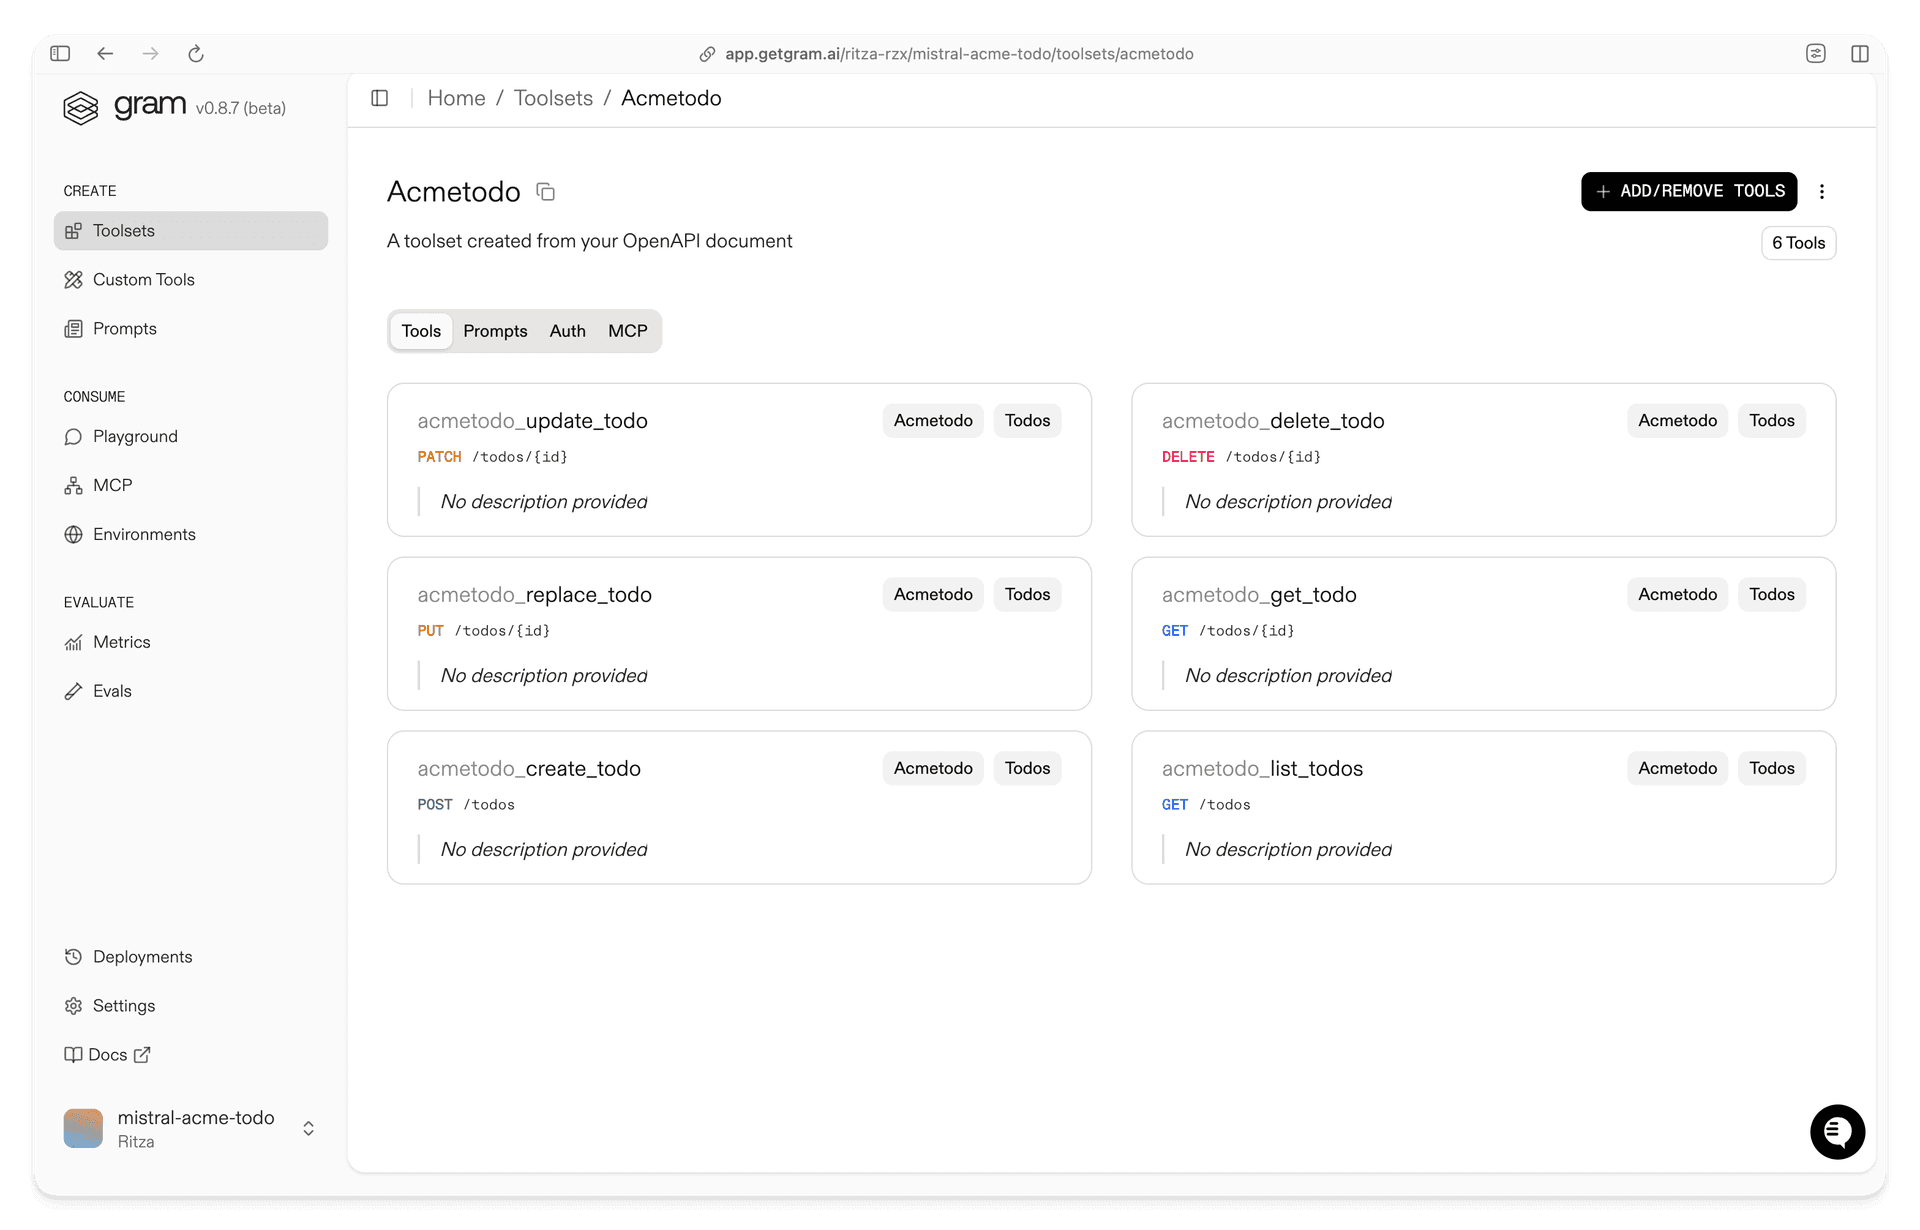Screen dimensions: 1920x1230
Task: Expand the mistral-acme-todo workspace switcher
Action: 308,1127
